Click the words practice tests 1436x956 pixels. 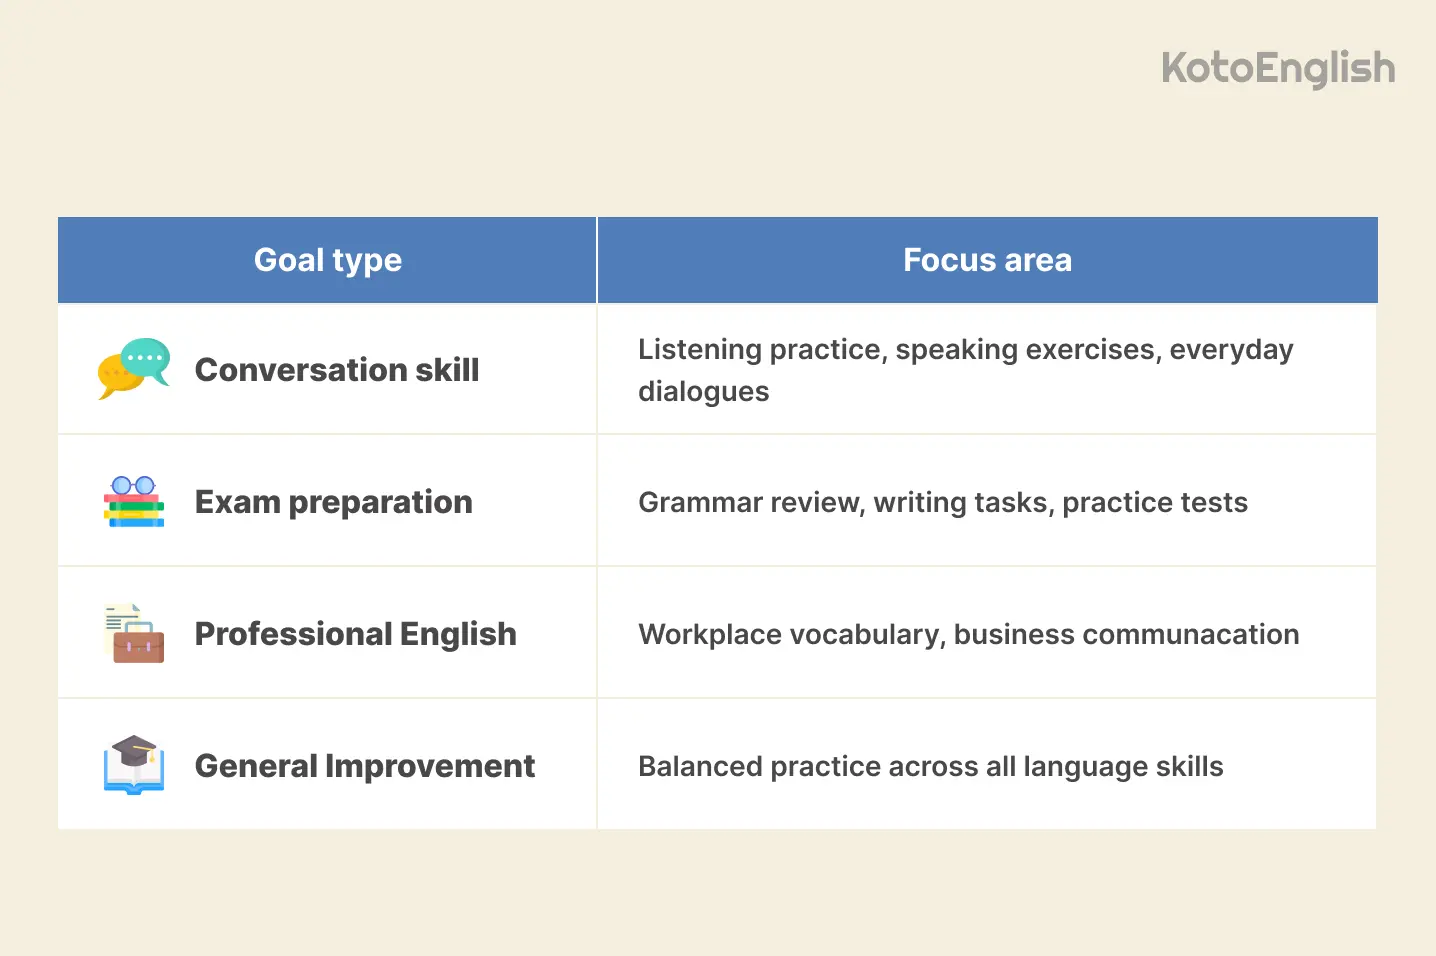pos(1155,503)
